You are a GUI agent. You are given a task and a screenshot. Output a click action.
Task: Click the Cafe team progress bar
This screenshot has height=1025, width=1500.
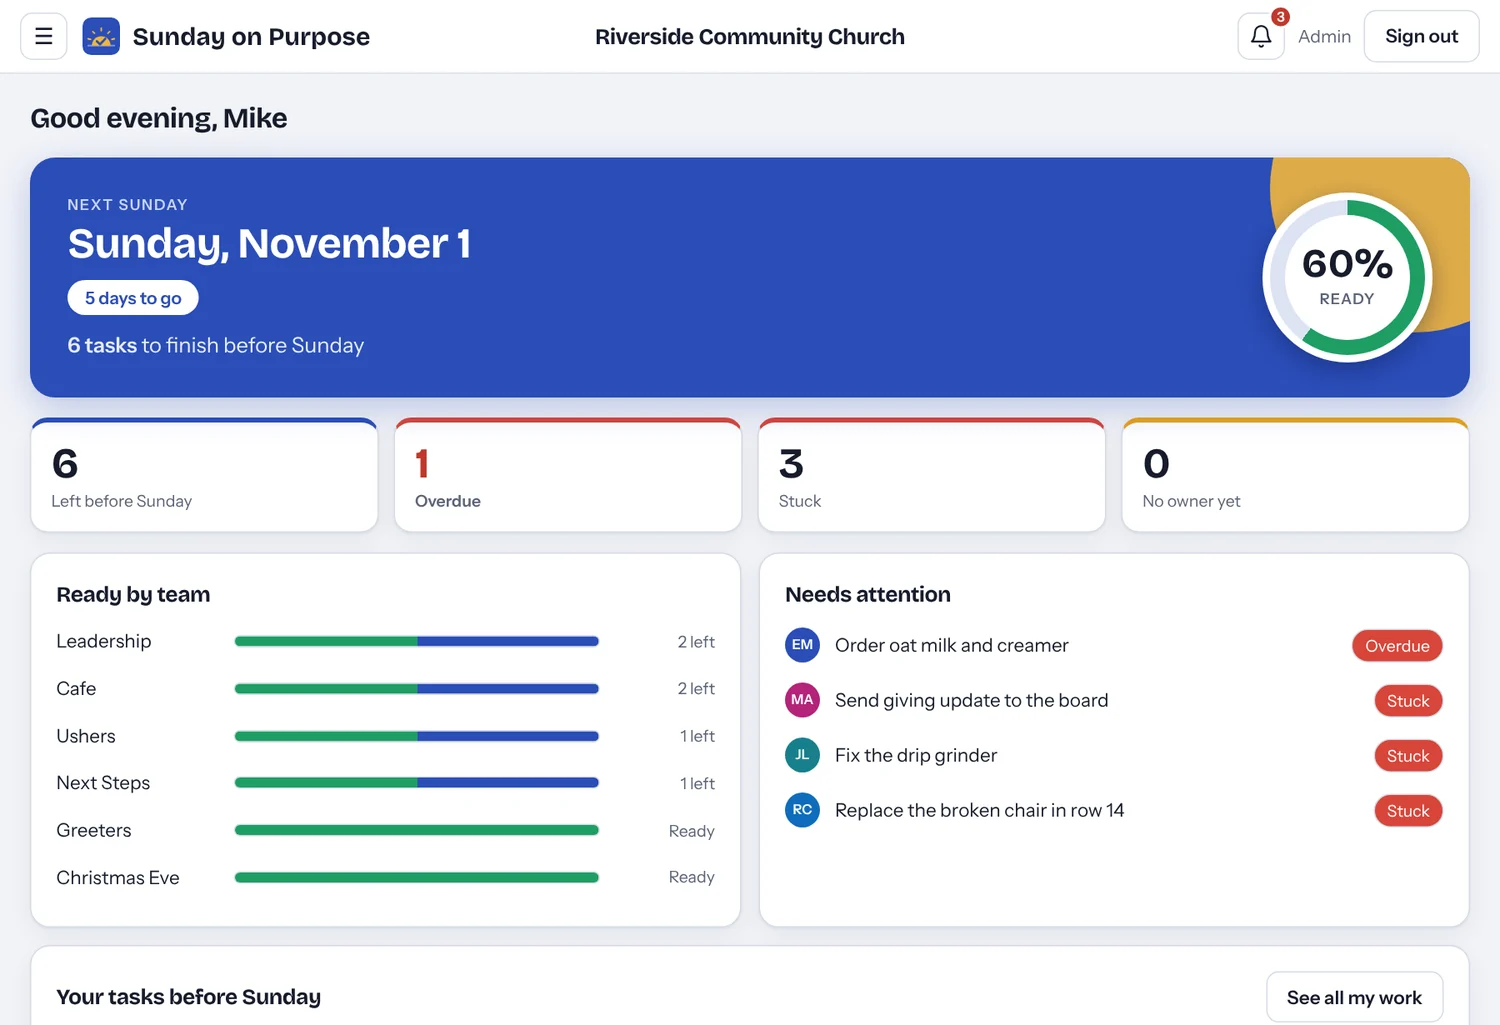(416, 688)
